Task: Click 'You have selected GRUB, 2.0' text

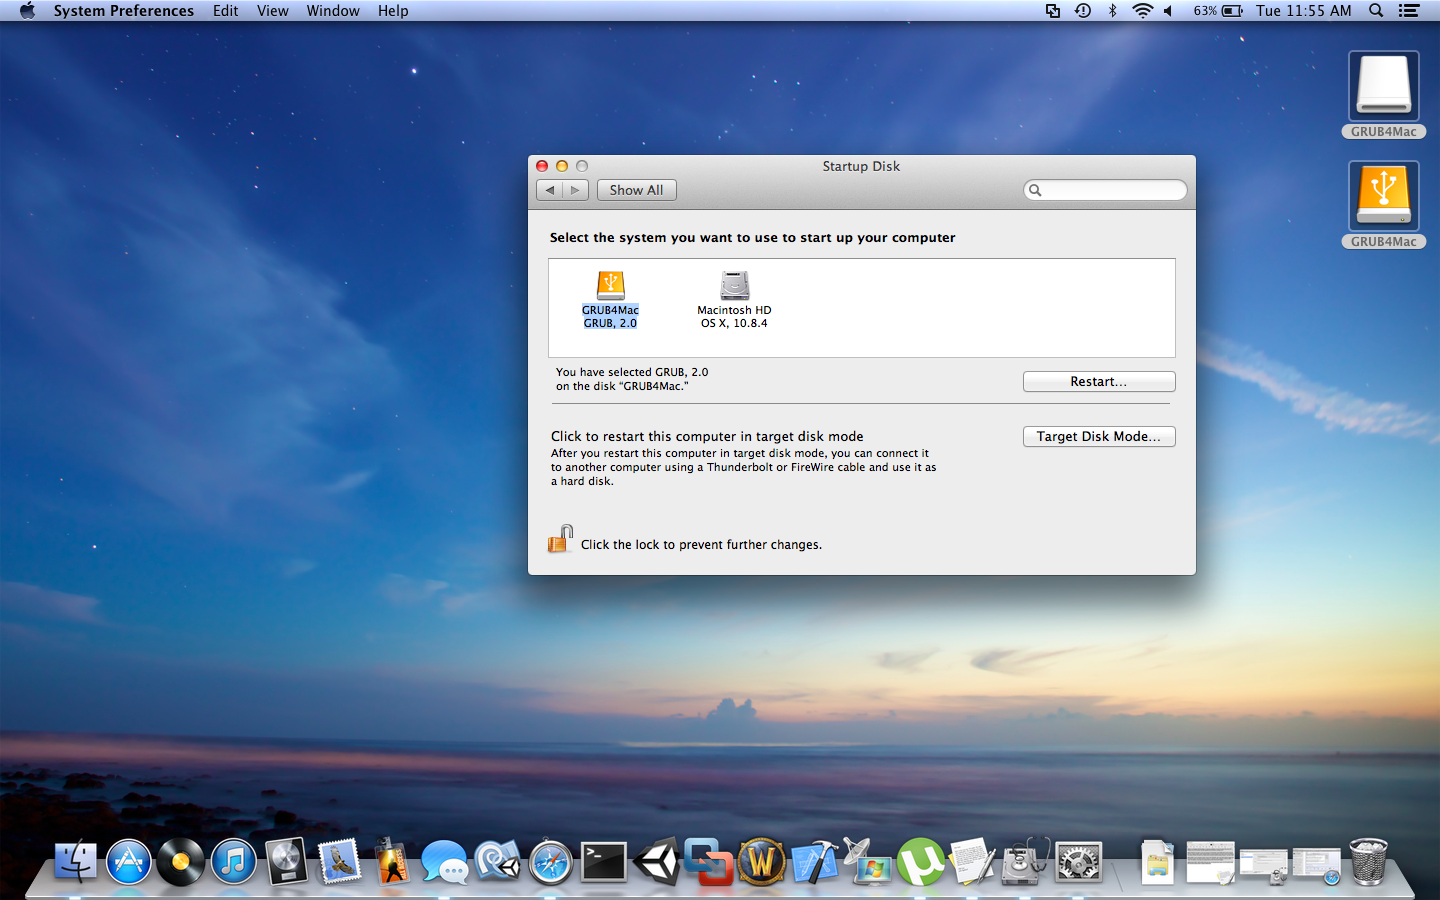Action: 632,372
